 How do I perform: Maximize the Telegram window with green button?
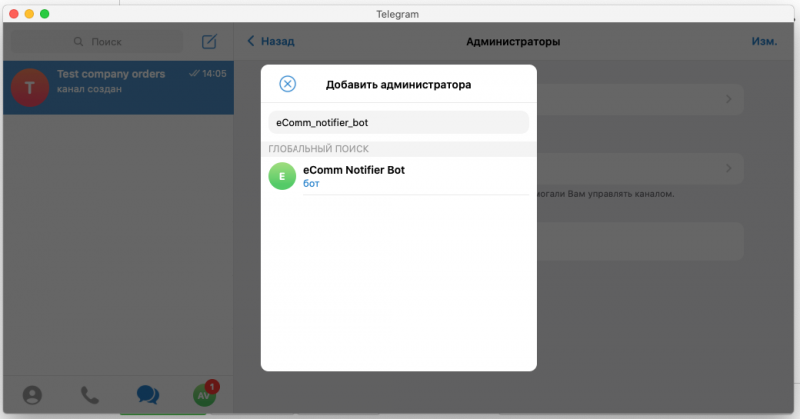[x=45, y=14]
